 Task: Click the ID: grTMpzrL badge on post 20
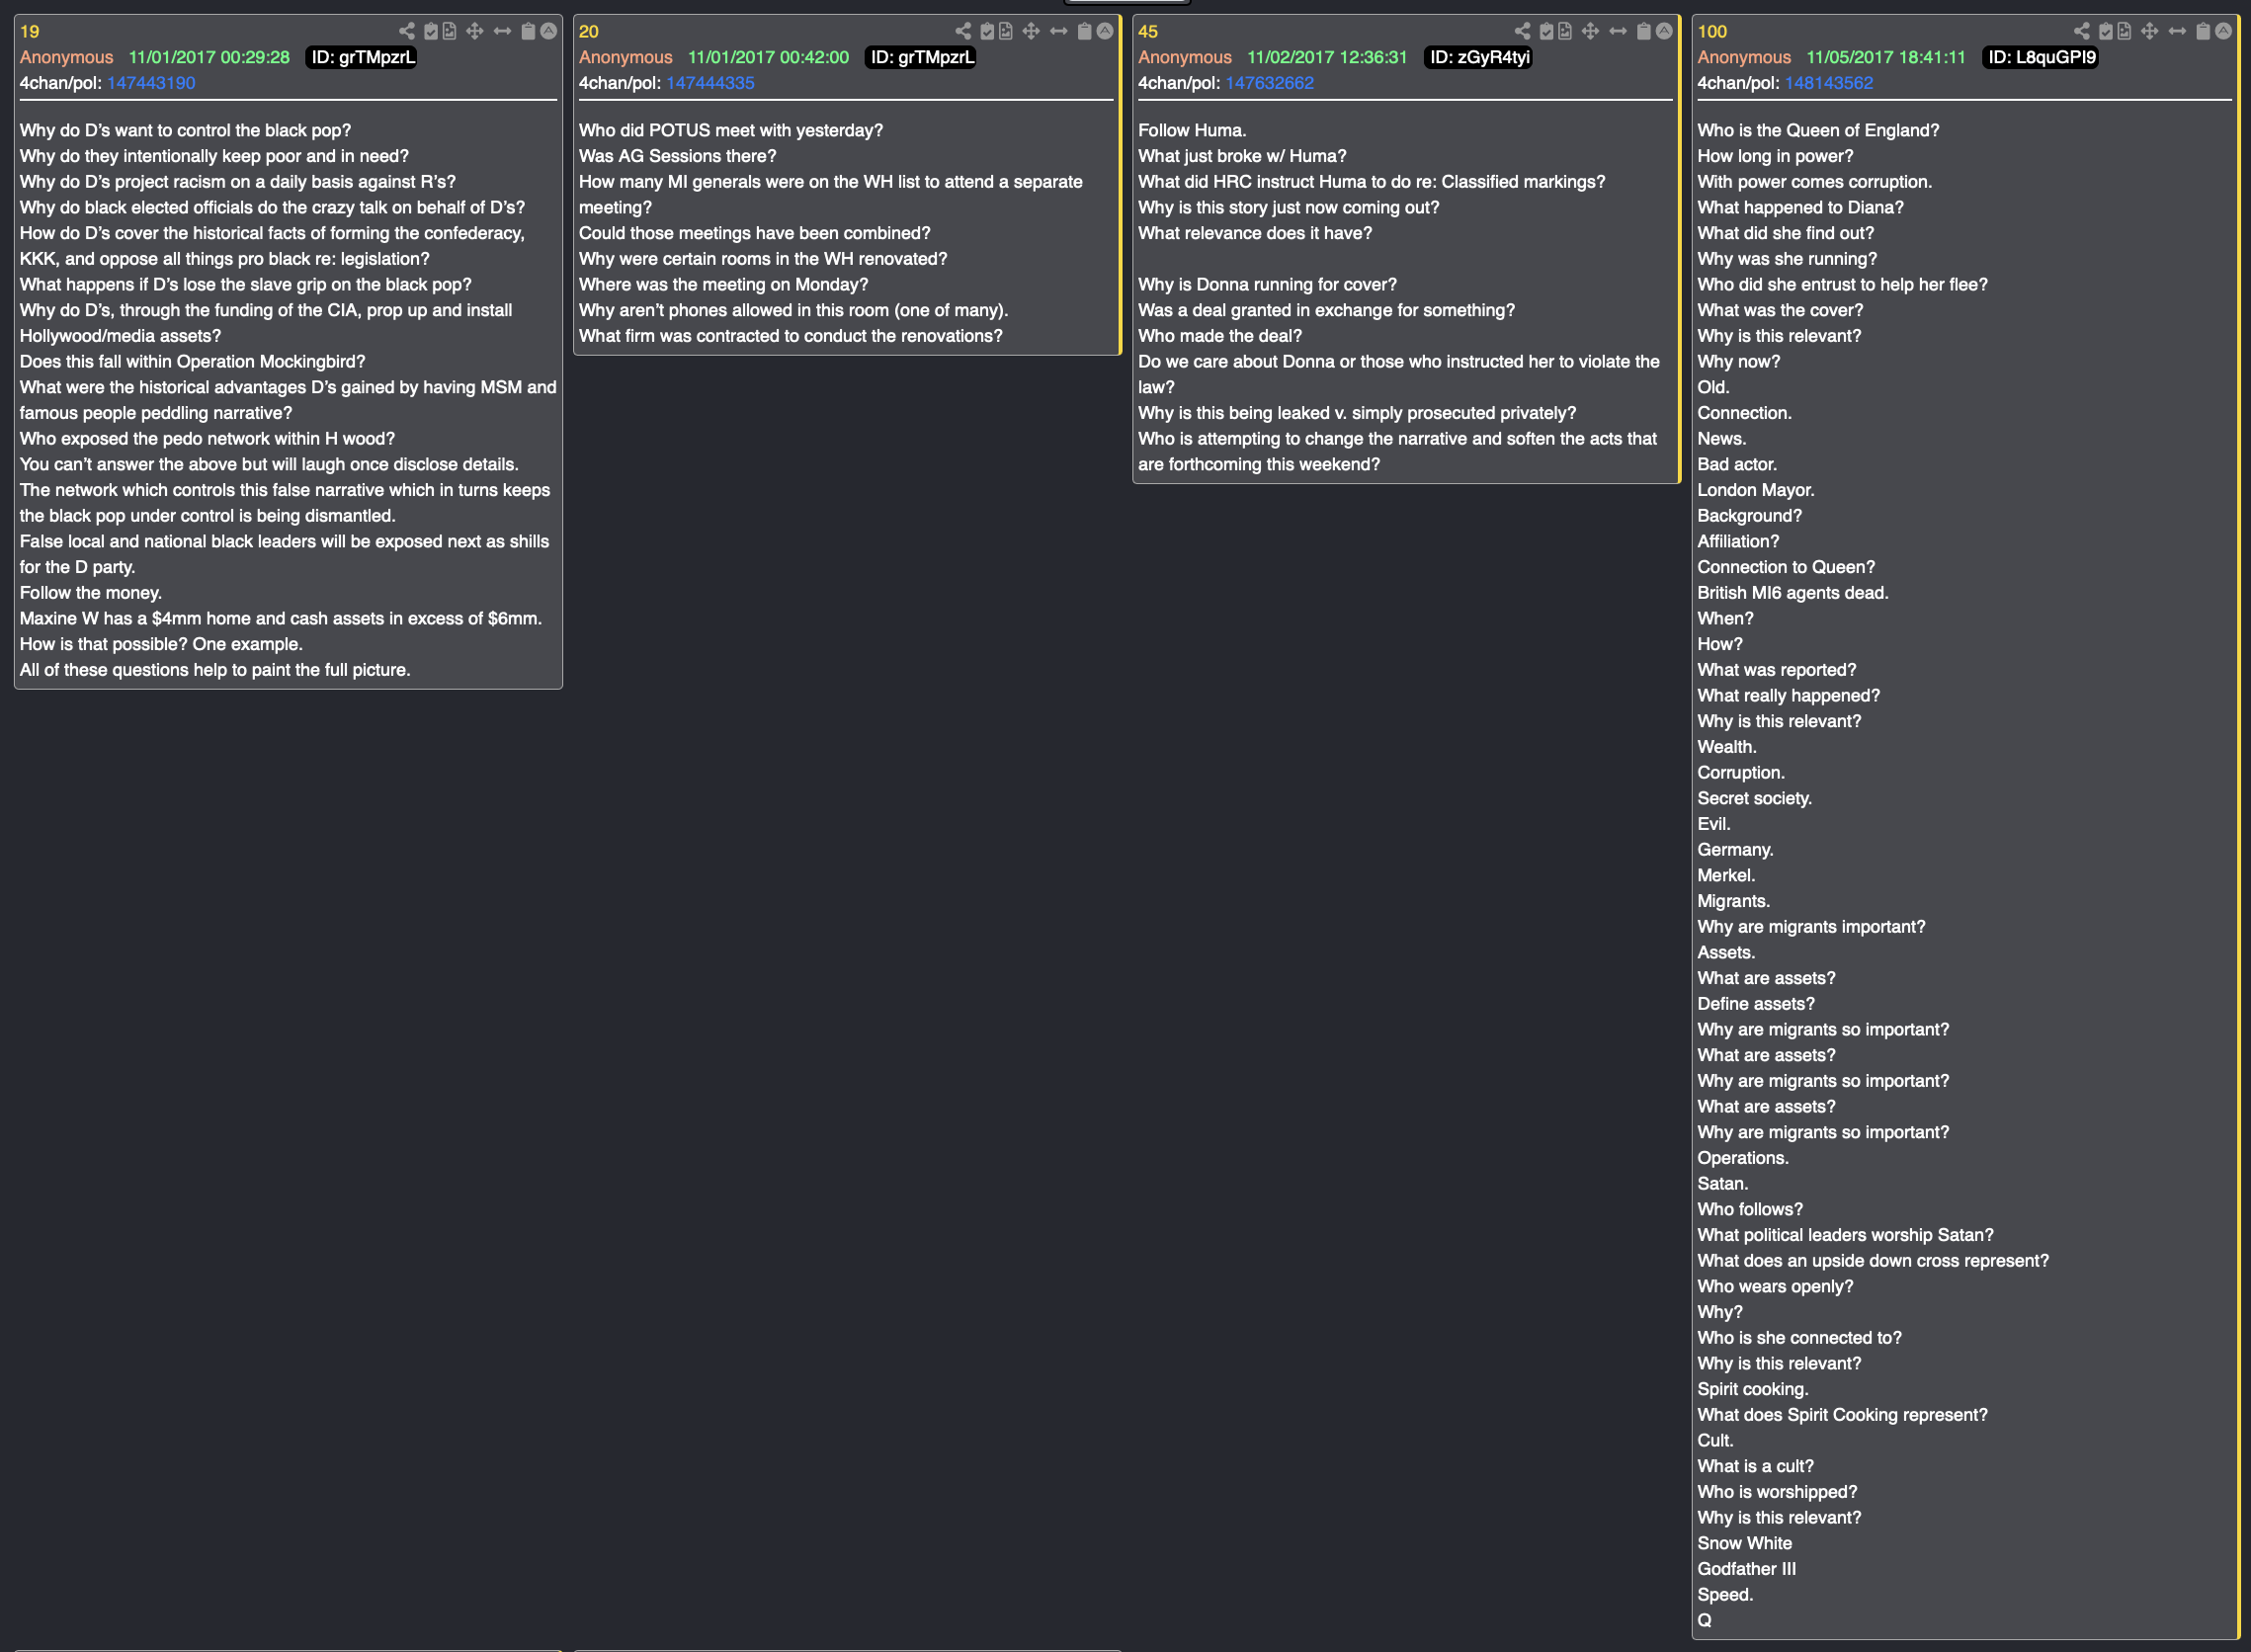(x=921, y=57)
